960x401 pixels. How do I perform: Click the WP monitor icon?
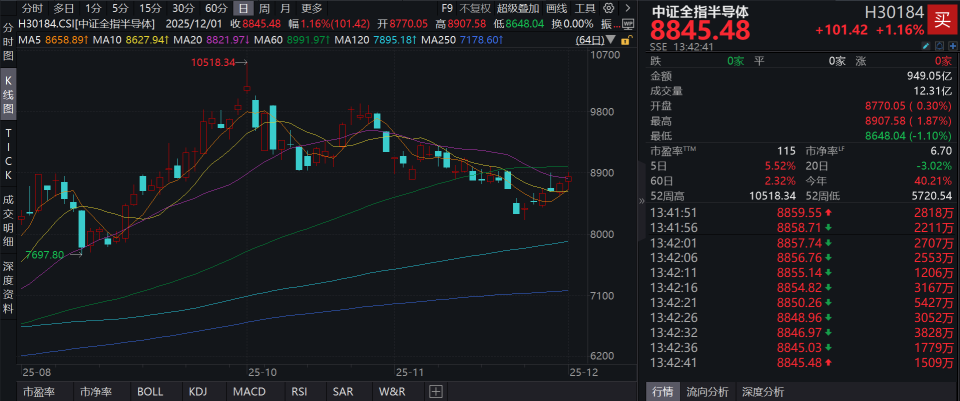pos(627,24)
